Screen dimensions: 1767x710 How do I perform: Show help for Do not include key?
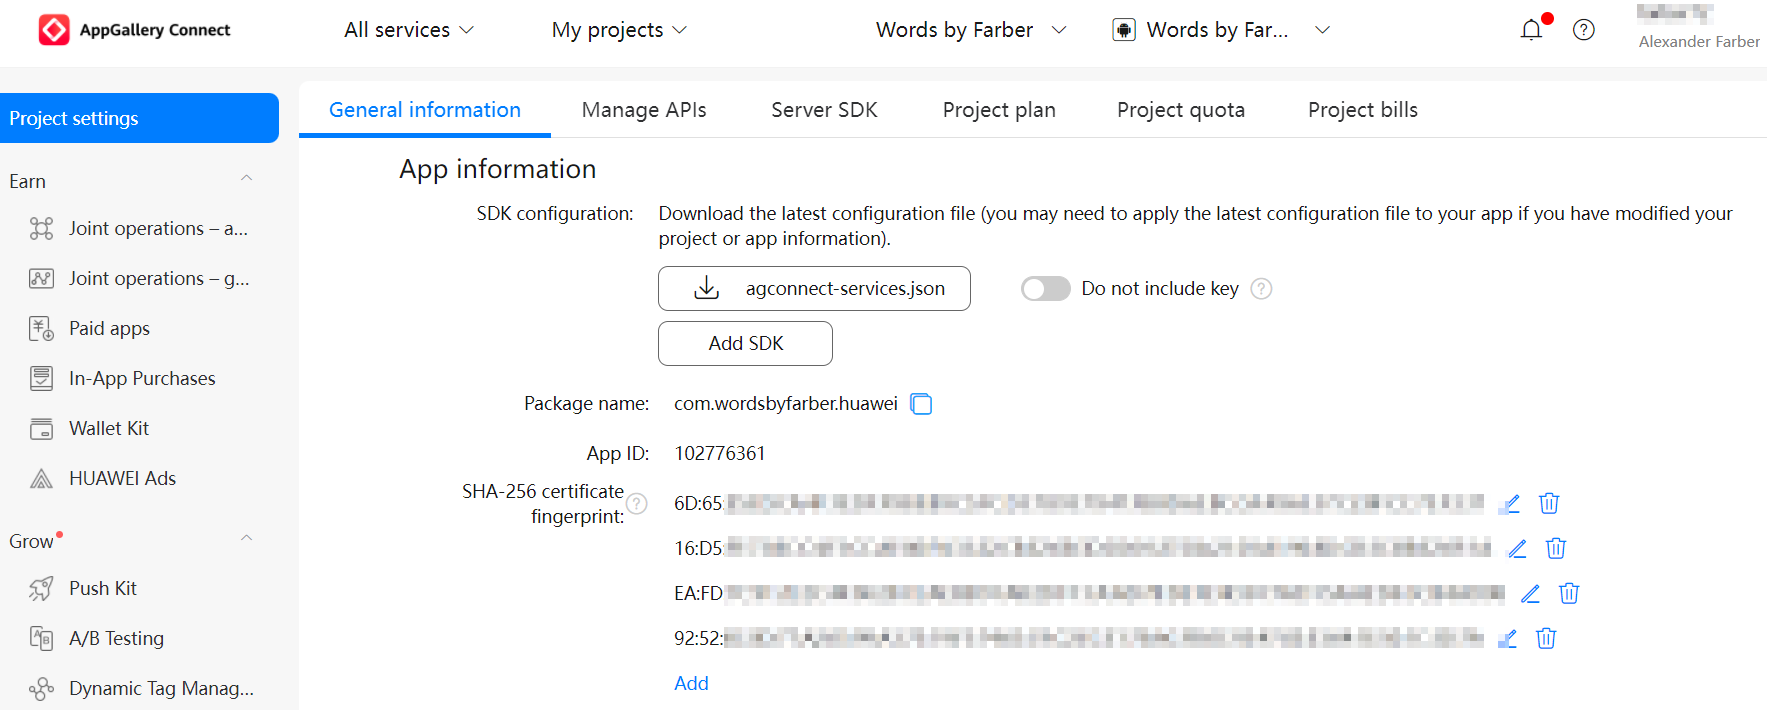pyautogui.click(x=1262, y=289)
